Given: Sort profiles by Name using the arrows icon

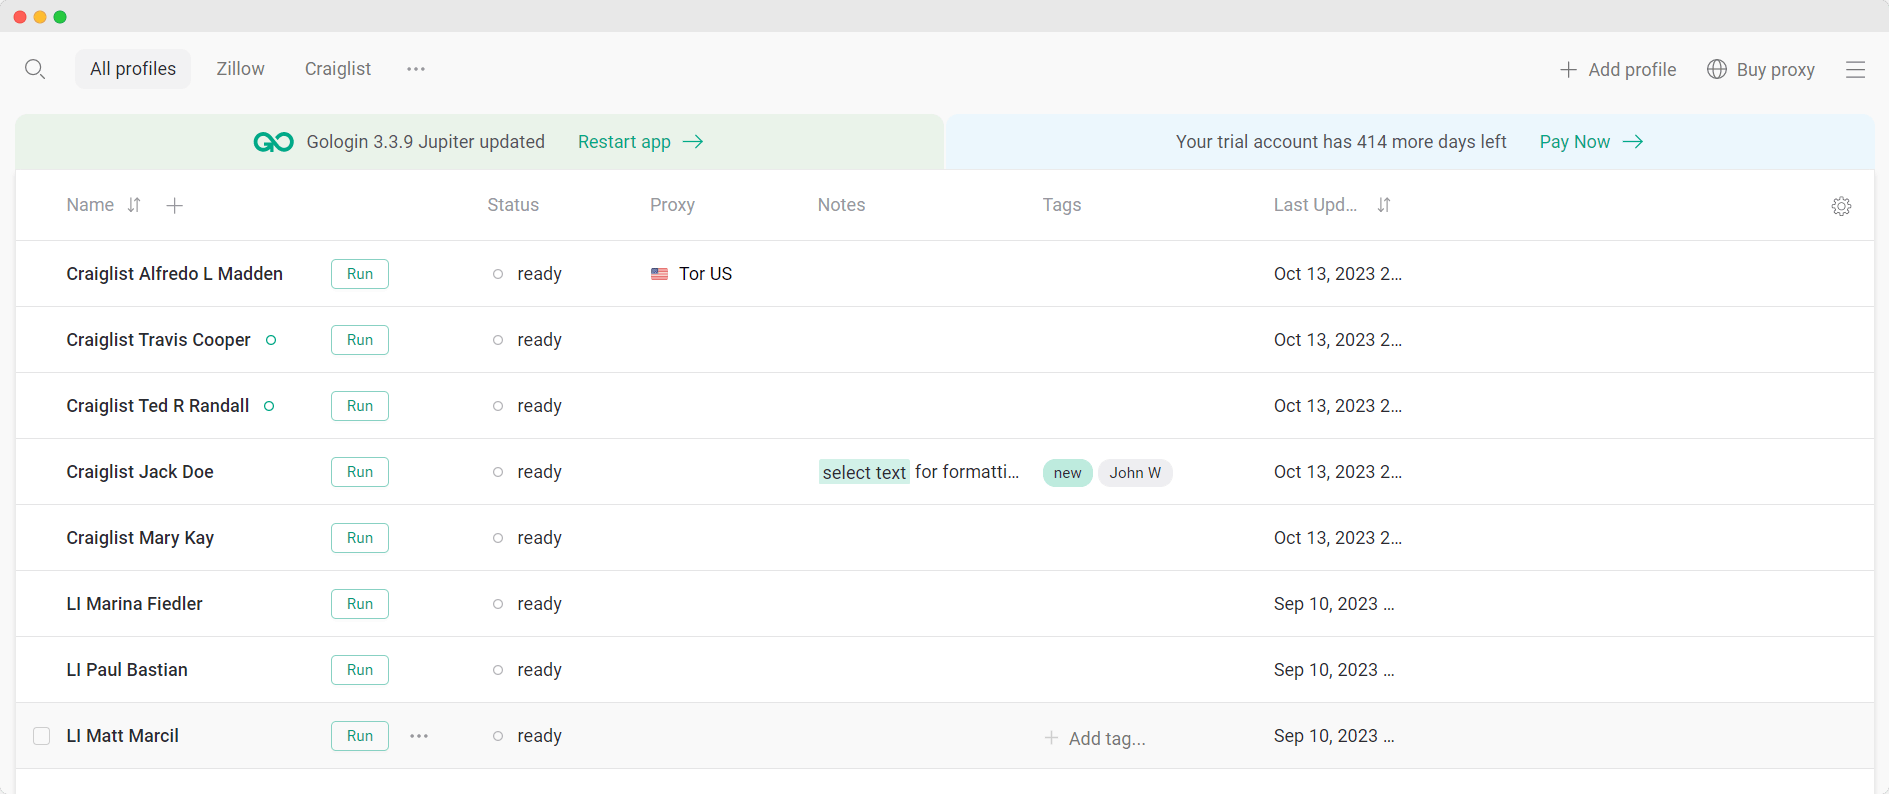Looking at the screenshot, I should click(134, 205).
